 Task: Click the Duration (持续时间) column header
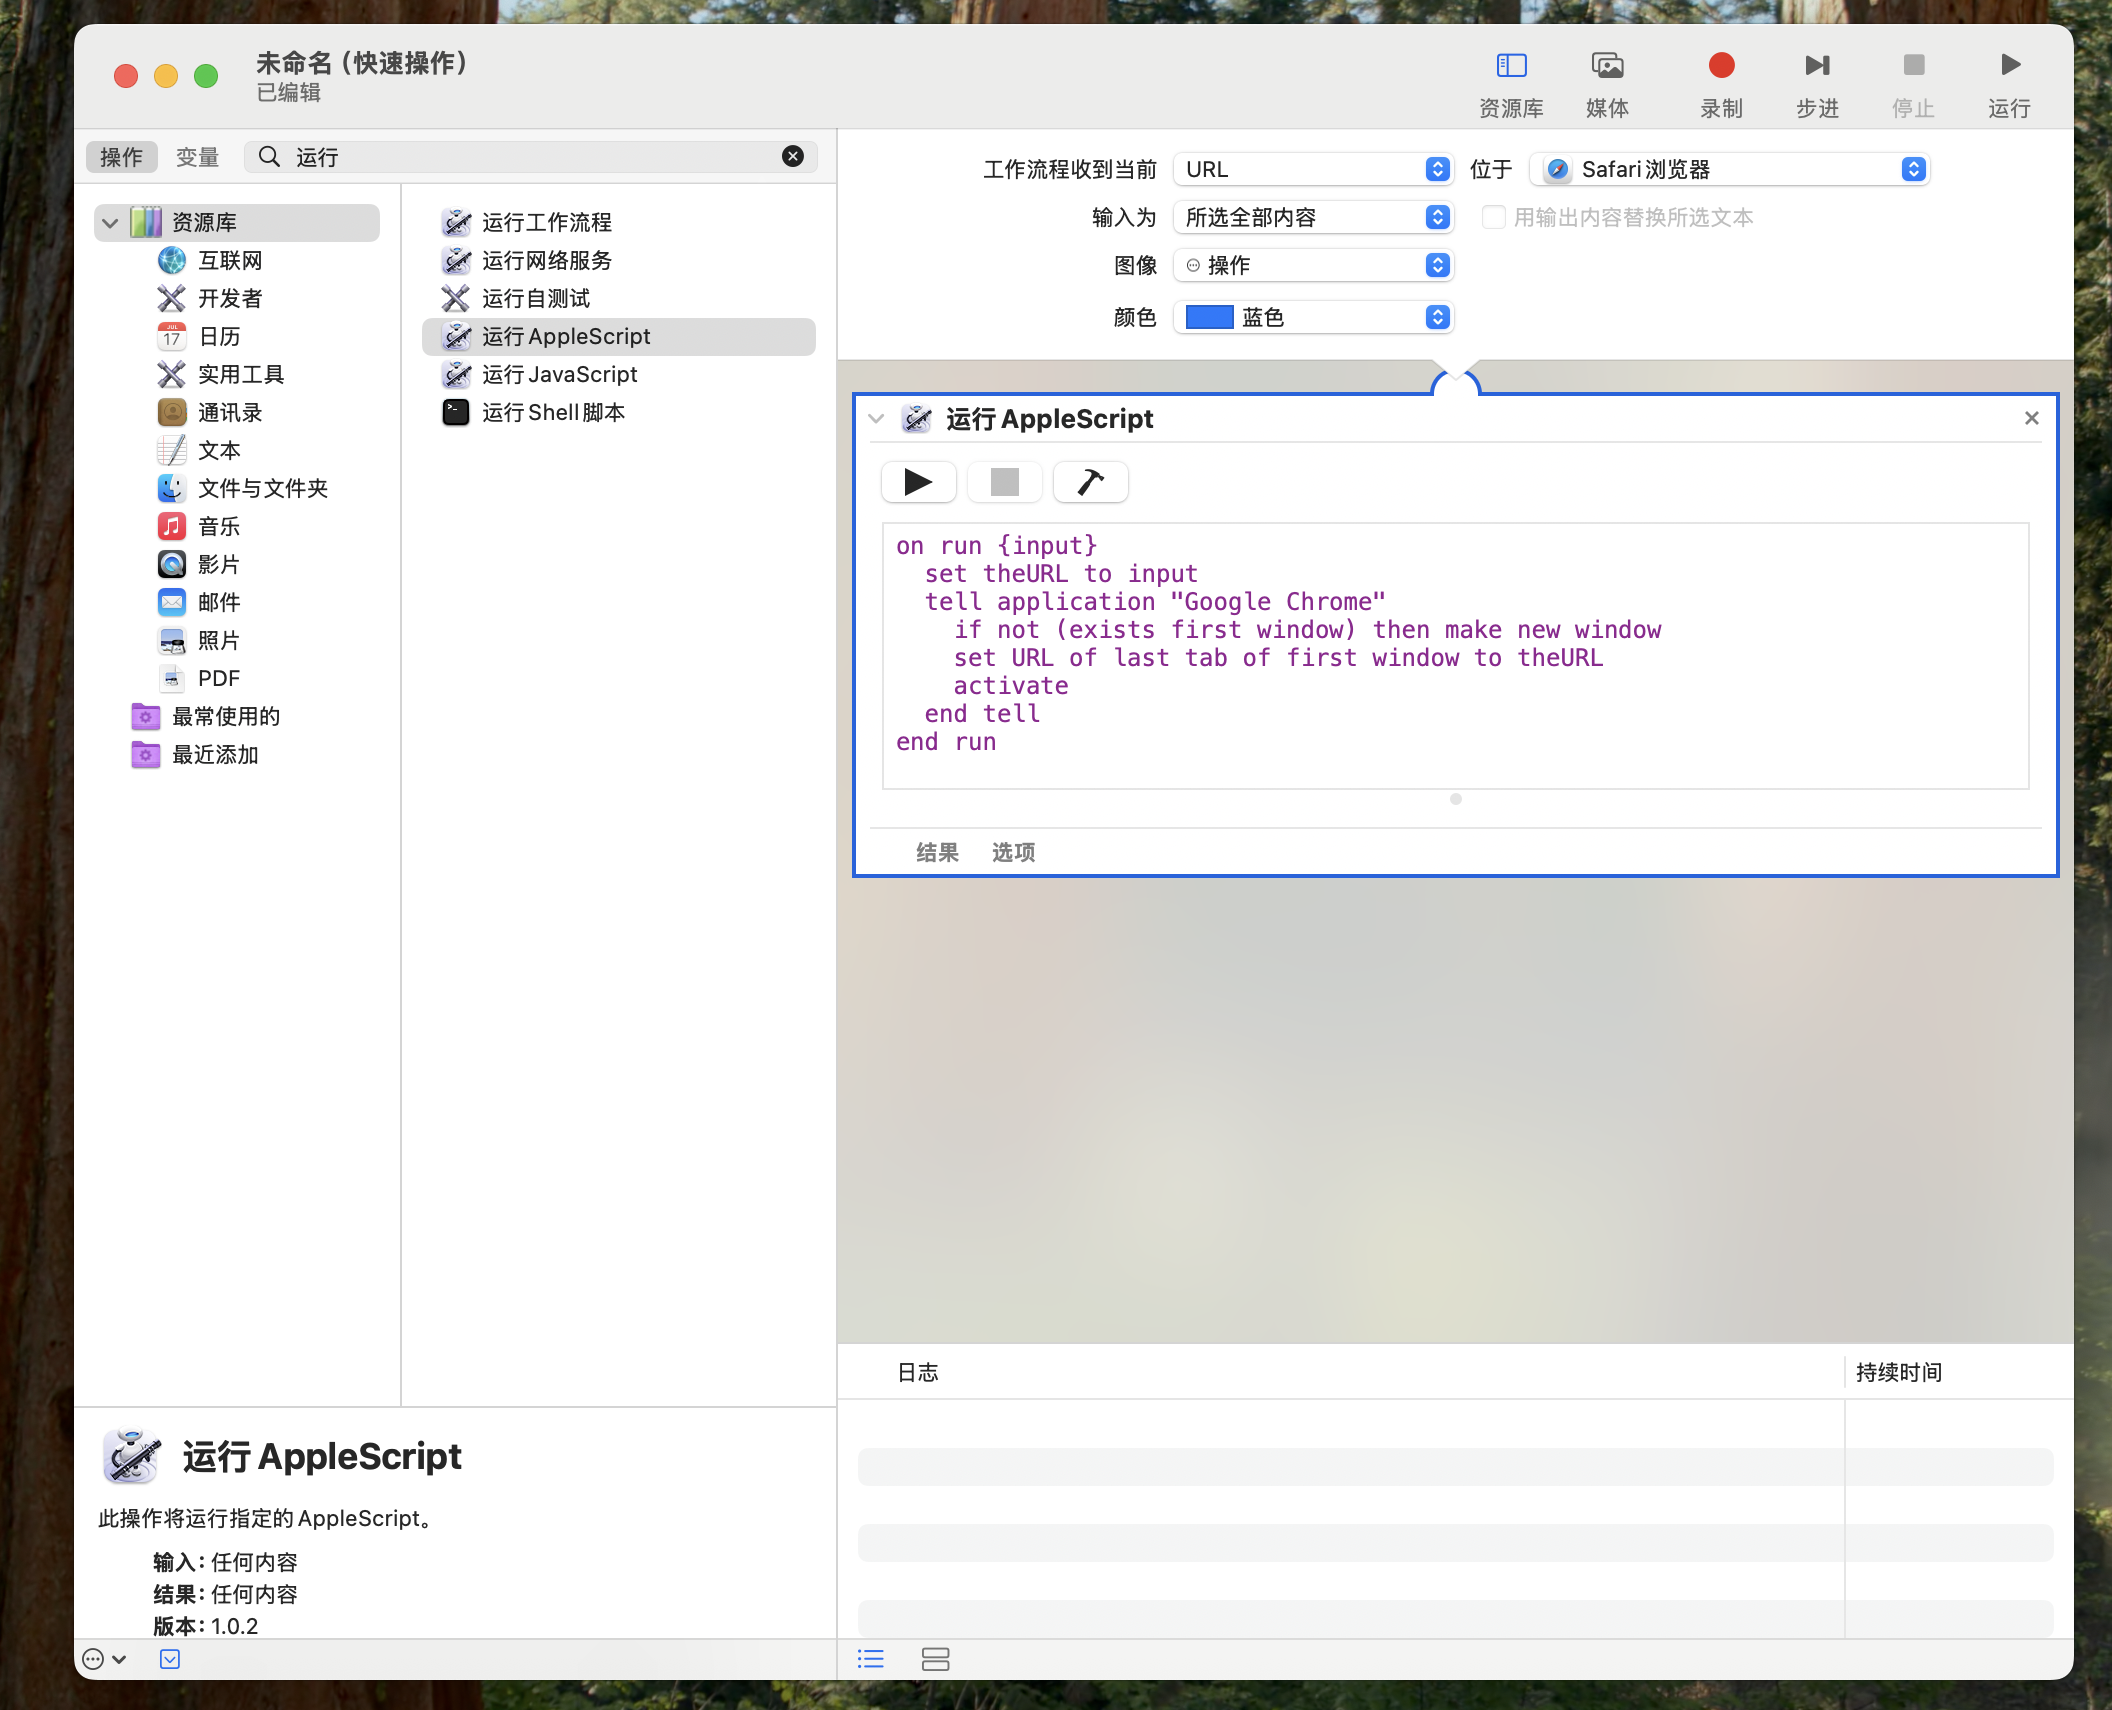tap(1898, 1372)
